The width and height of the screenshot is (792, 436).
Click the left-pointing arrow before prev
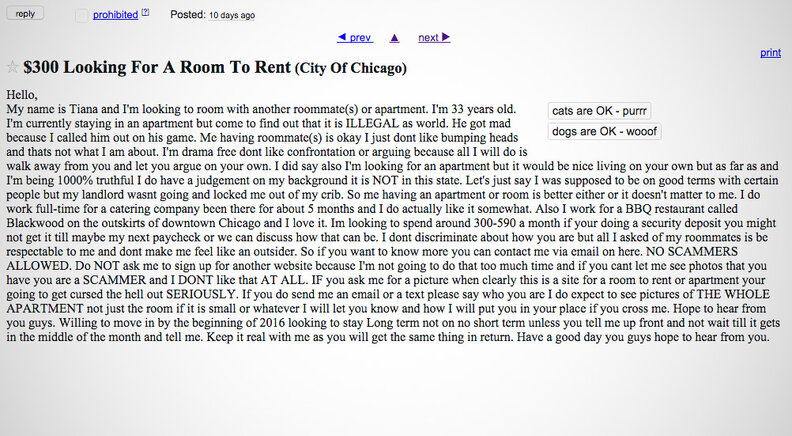click(x=342, y=38)
